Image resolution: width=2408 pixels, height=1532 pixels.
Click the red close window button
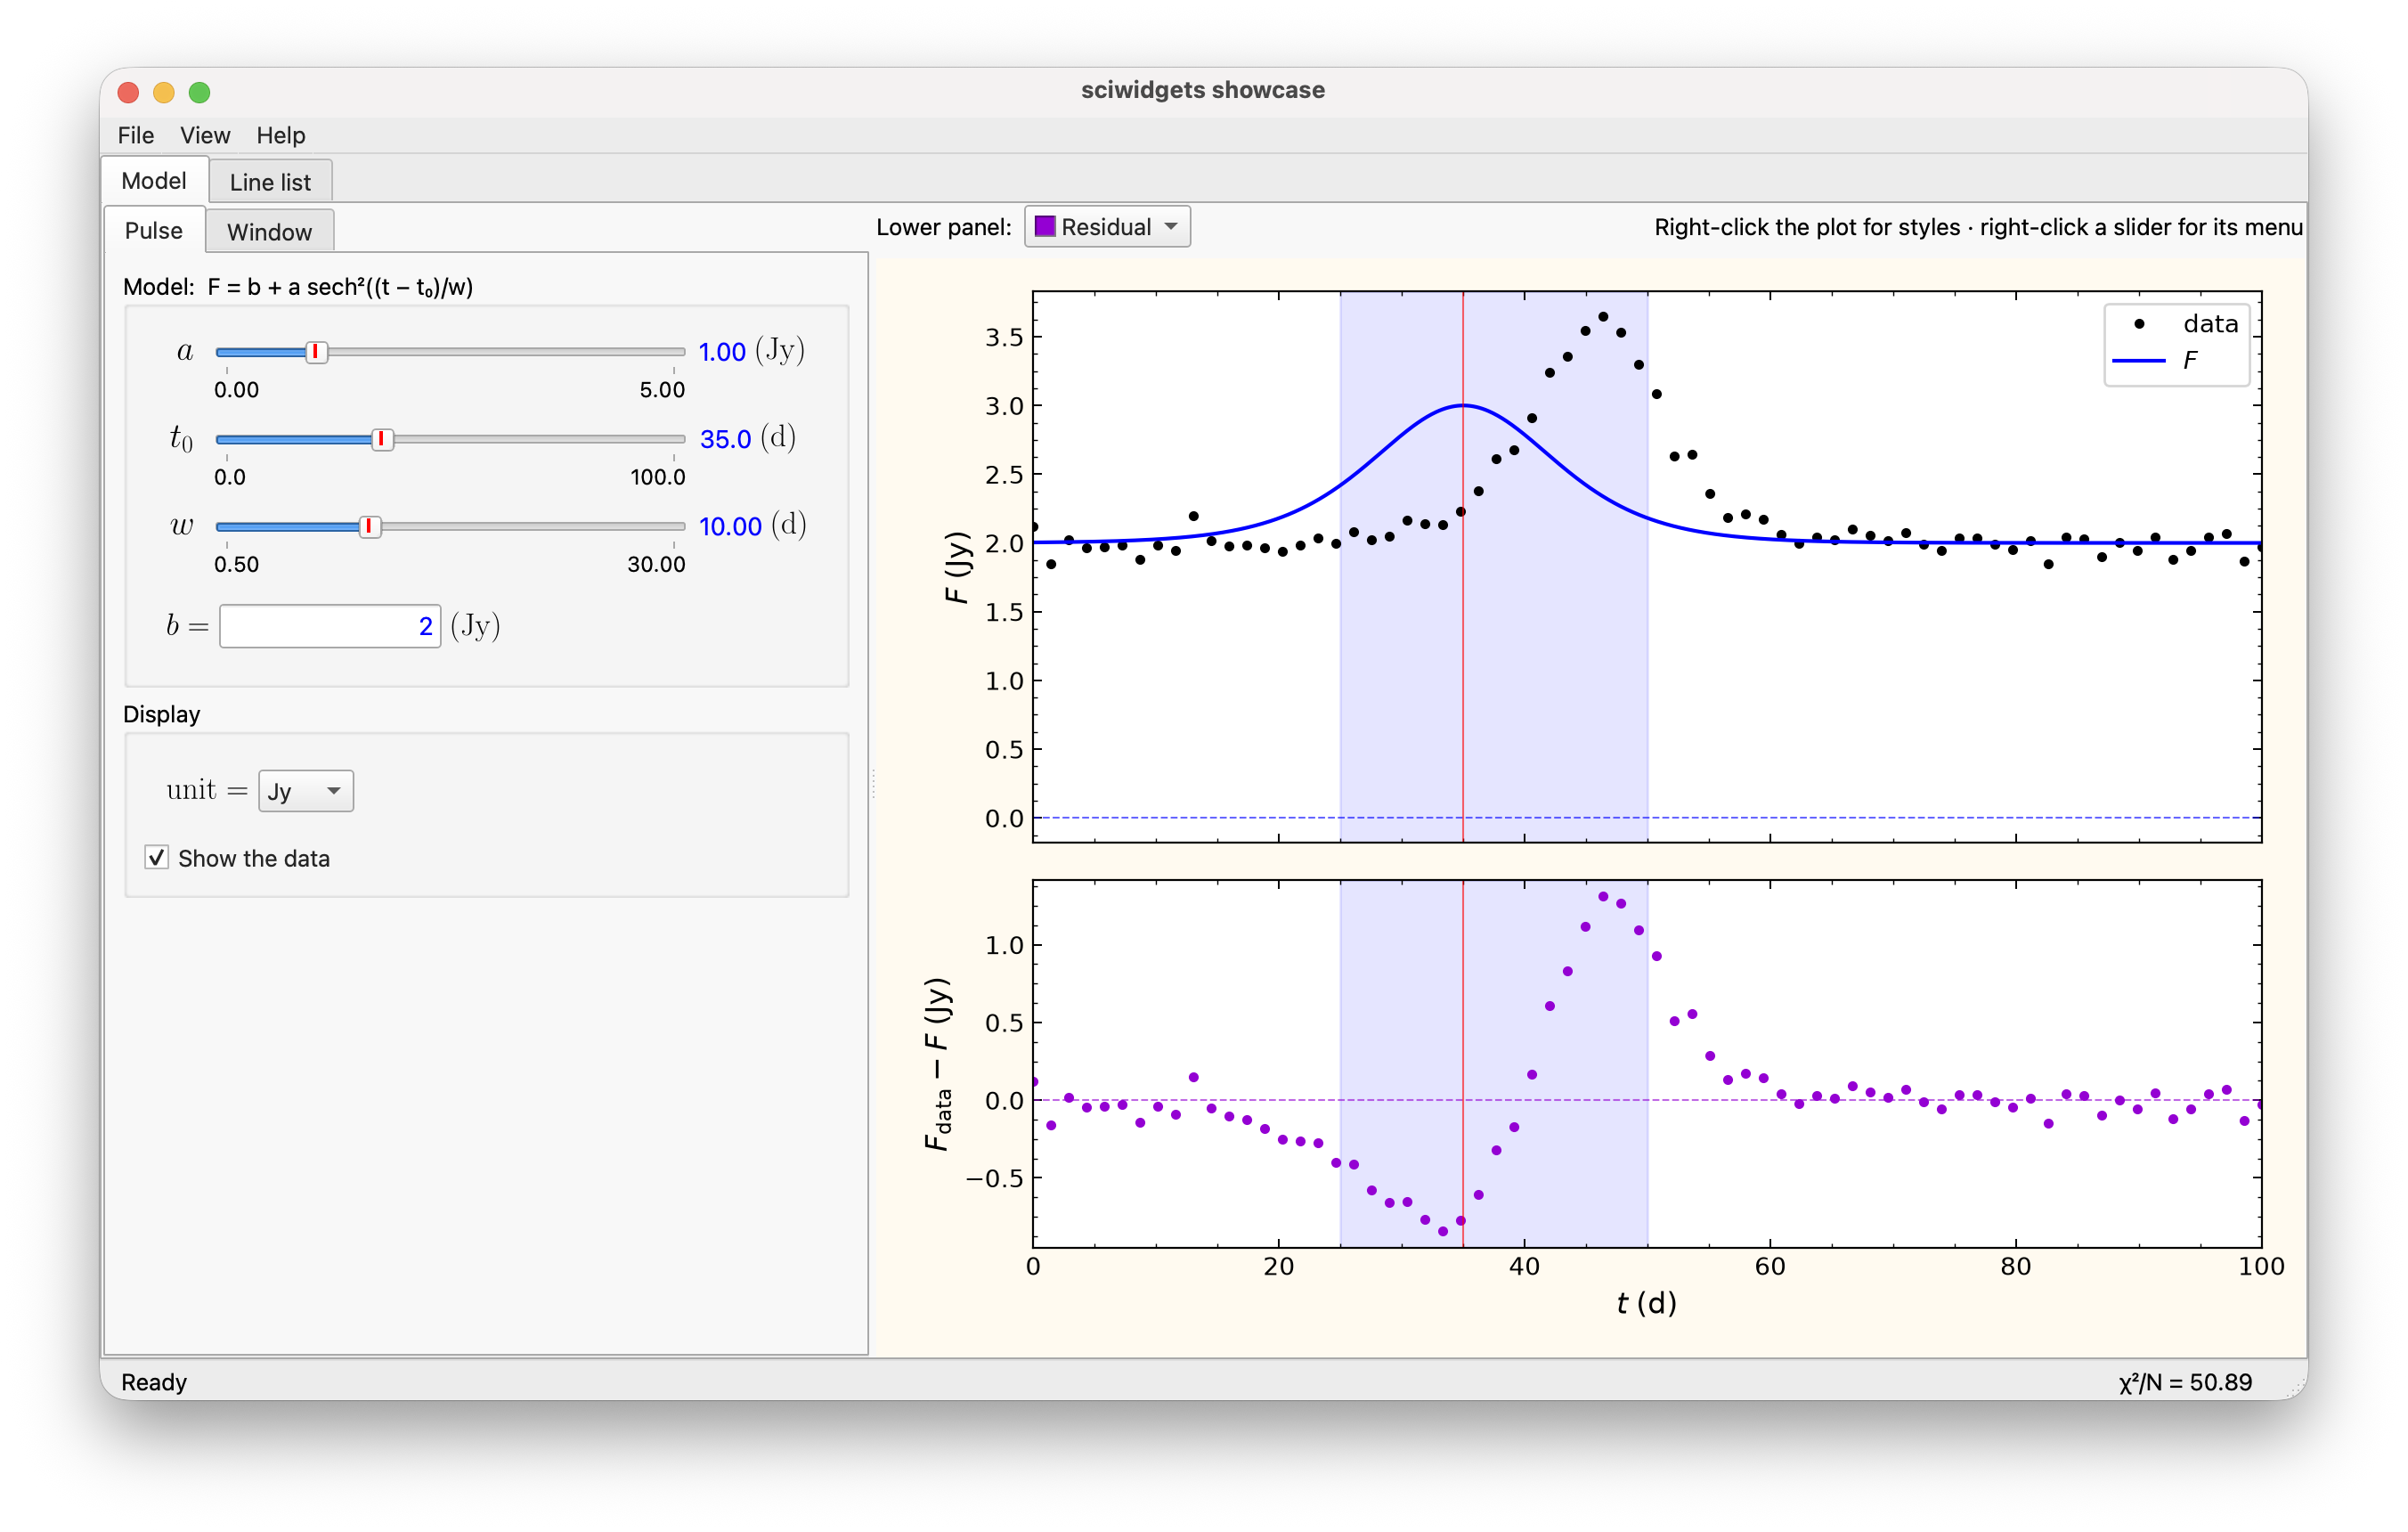(128, 92)
